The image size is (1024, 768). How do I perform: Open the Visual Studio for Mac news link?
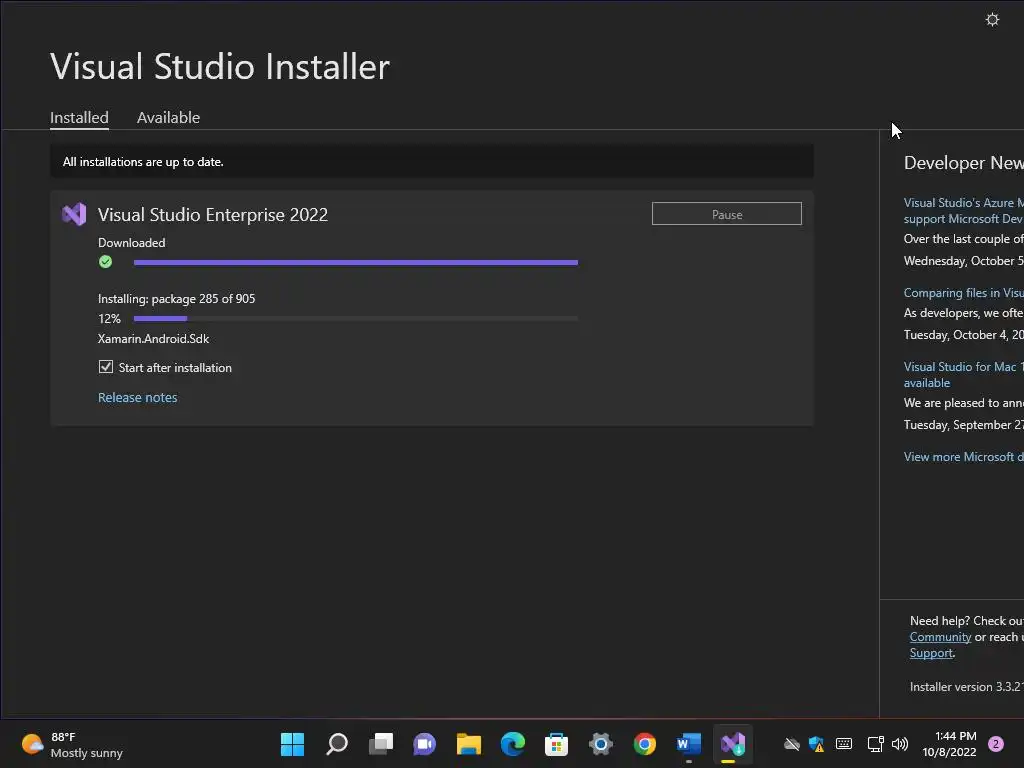[963, 375]
